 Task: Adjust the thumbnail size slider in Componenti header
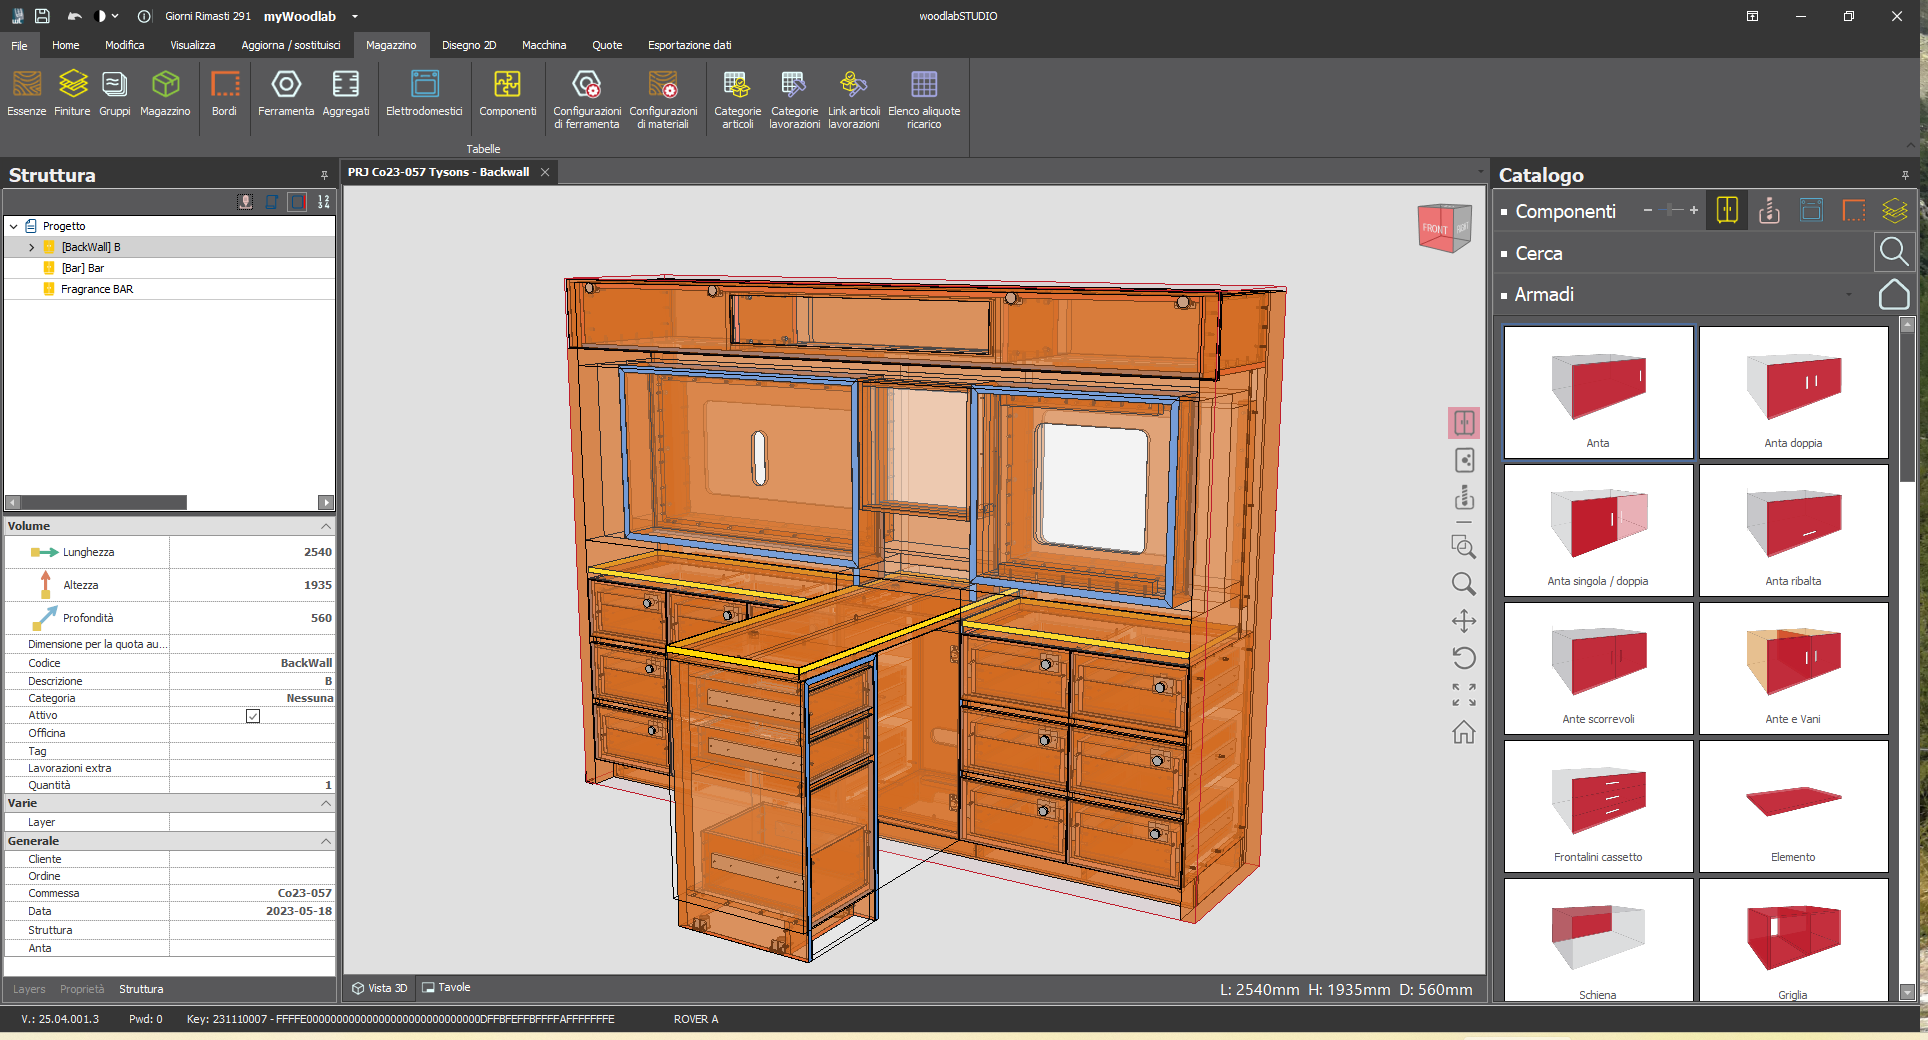click(x=1669, y=211)
